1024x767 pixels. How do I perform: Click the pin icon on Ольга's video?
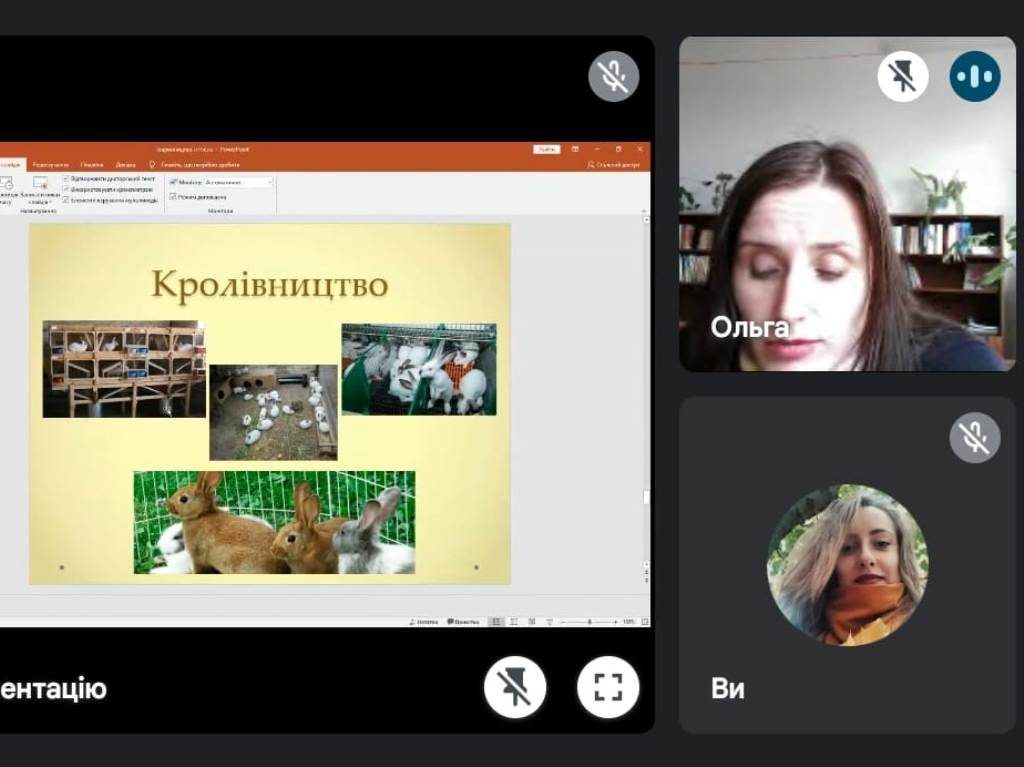(902, 77)
